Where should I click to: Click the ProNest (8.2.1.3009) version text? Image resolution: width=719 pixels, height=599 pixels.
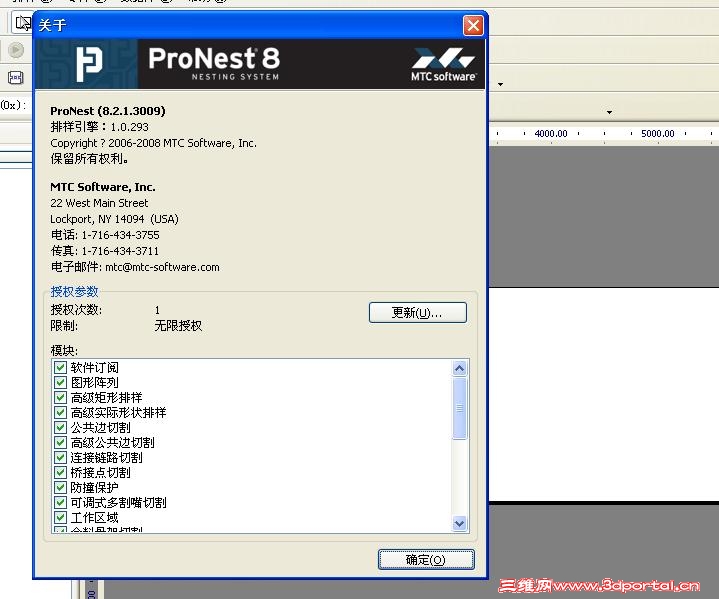click(108, 111)
